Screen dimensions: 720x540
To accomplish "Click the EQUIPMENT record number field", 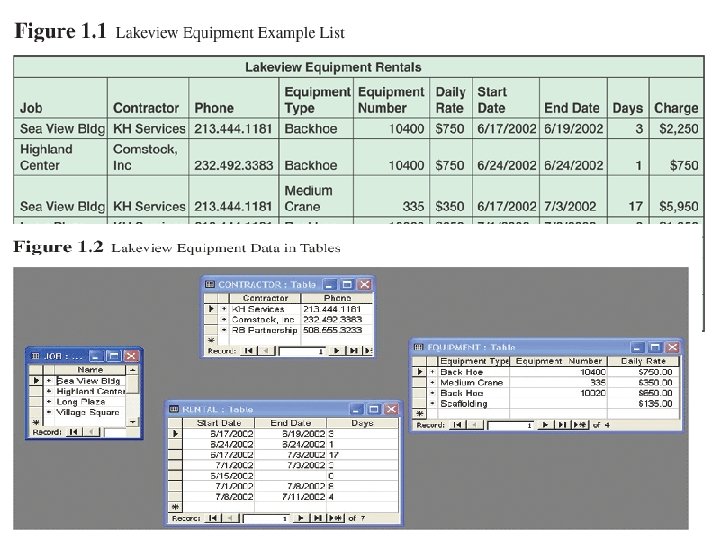I will 511,426.
